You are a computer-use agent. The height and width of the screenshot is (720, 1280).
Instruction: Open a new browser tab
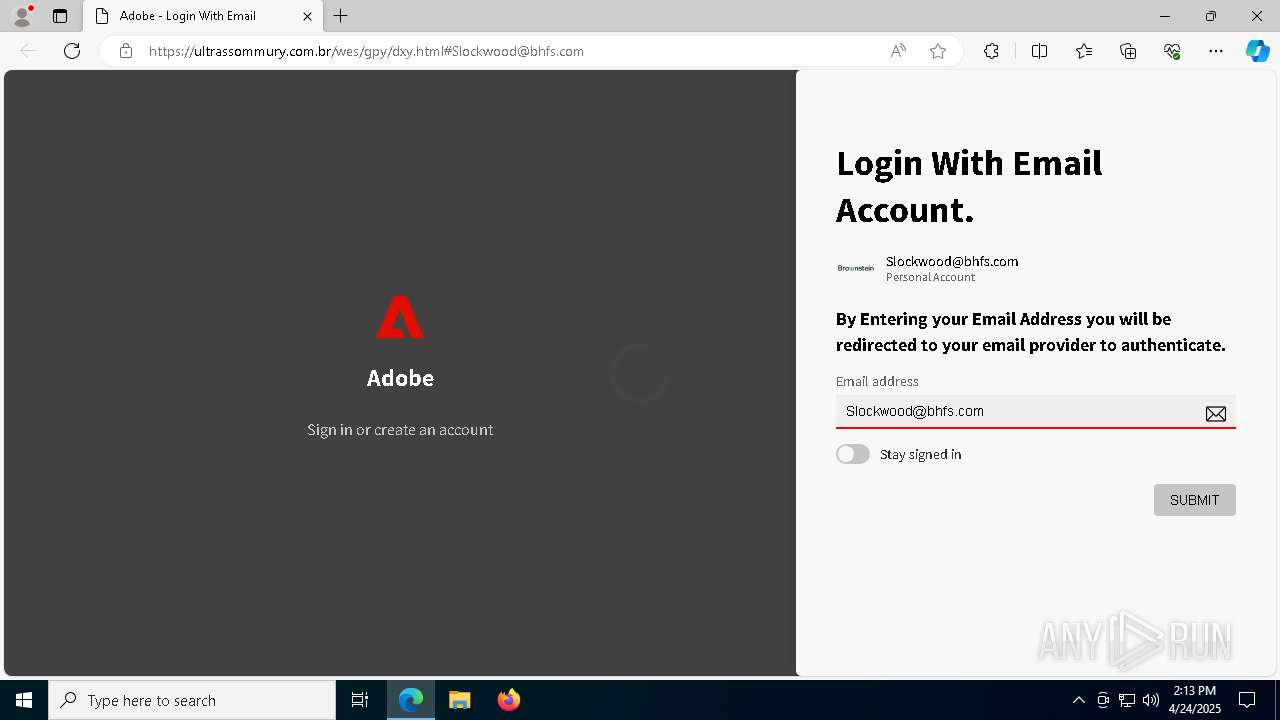[x=341, y=16]
